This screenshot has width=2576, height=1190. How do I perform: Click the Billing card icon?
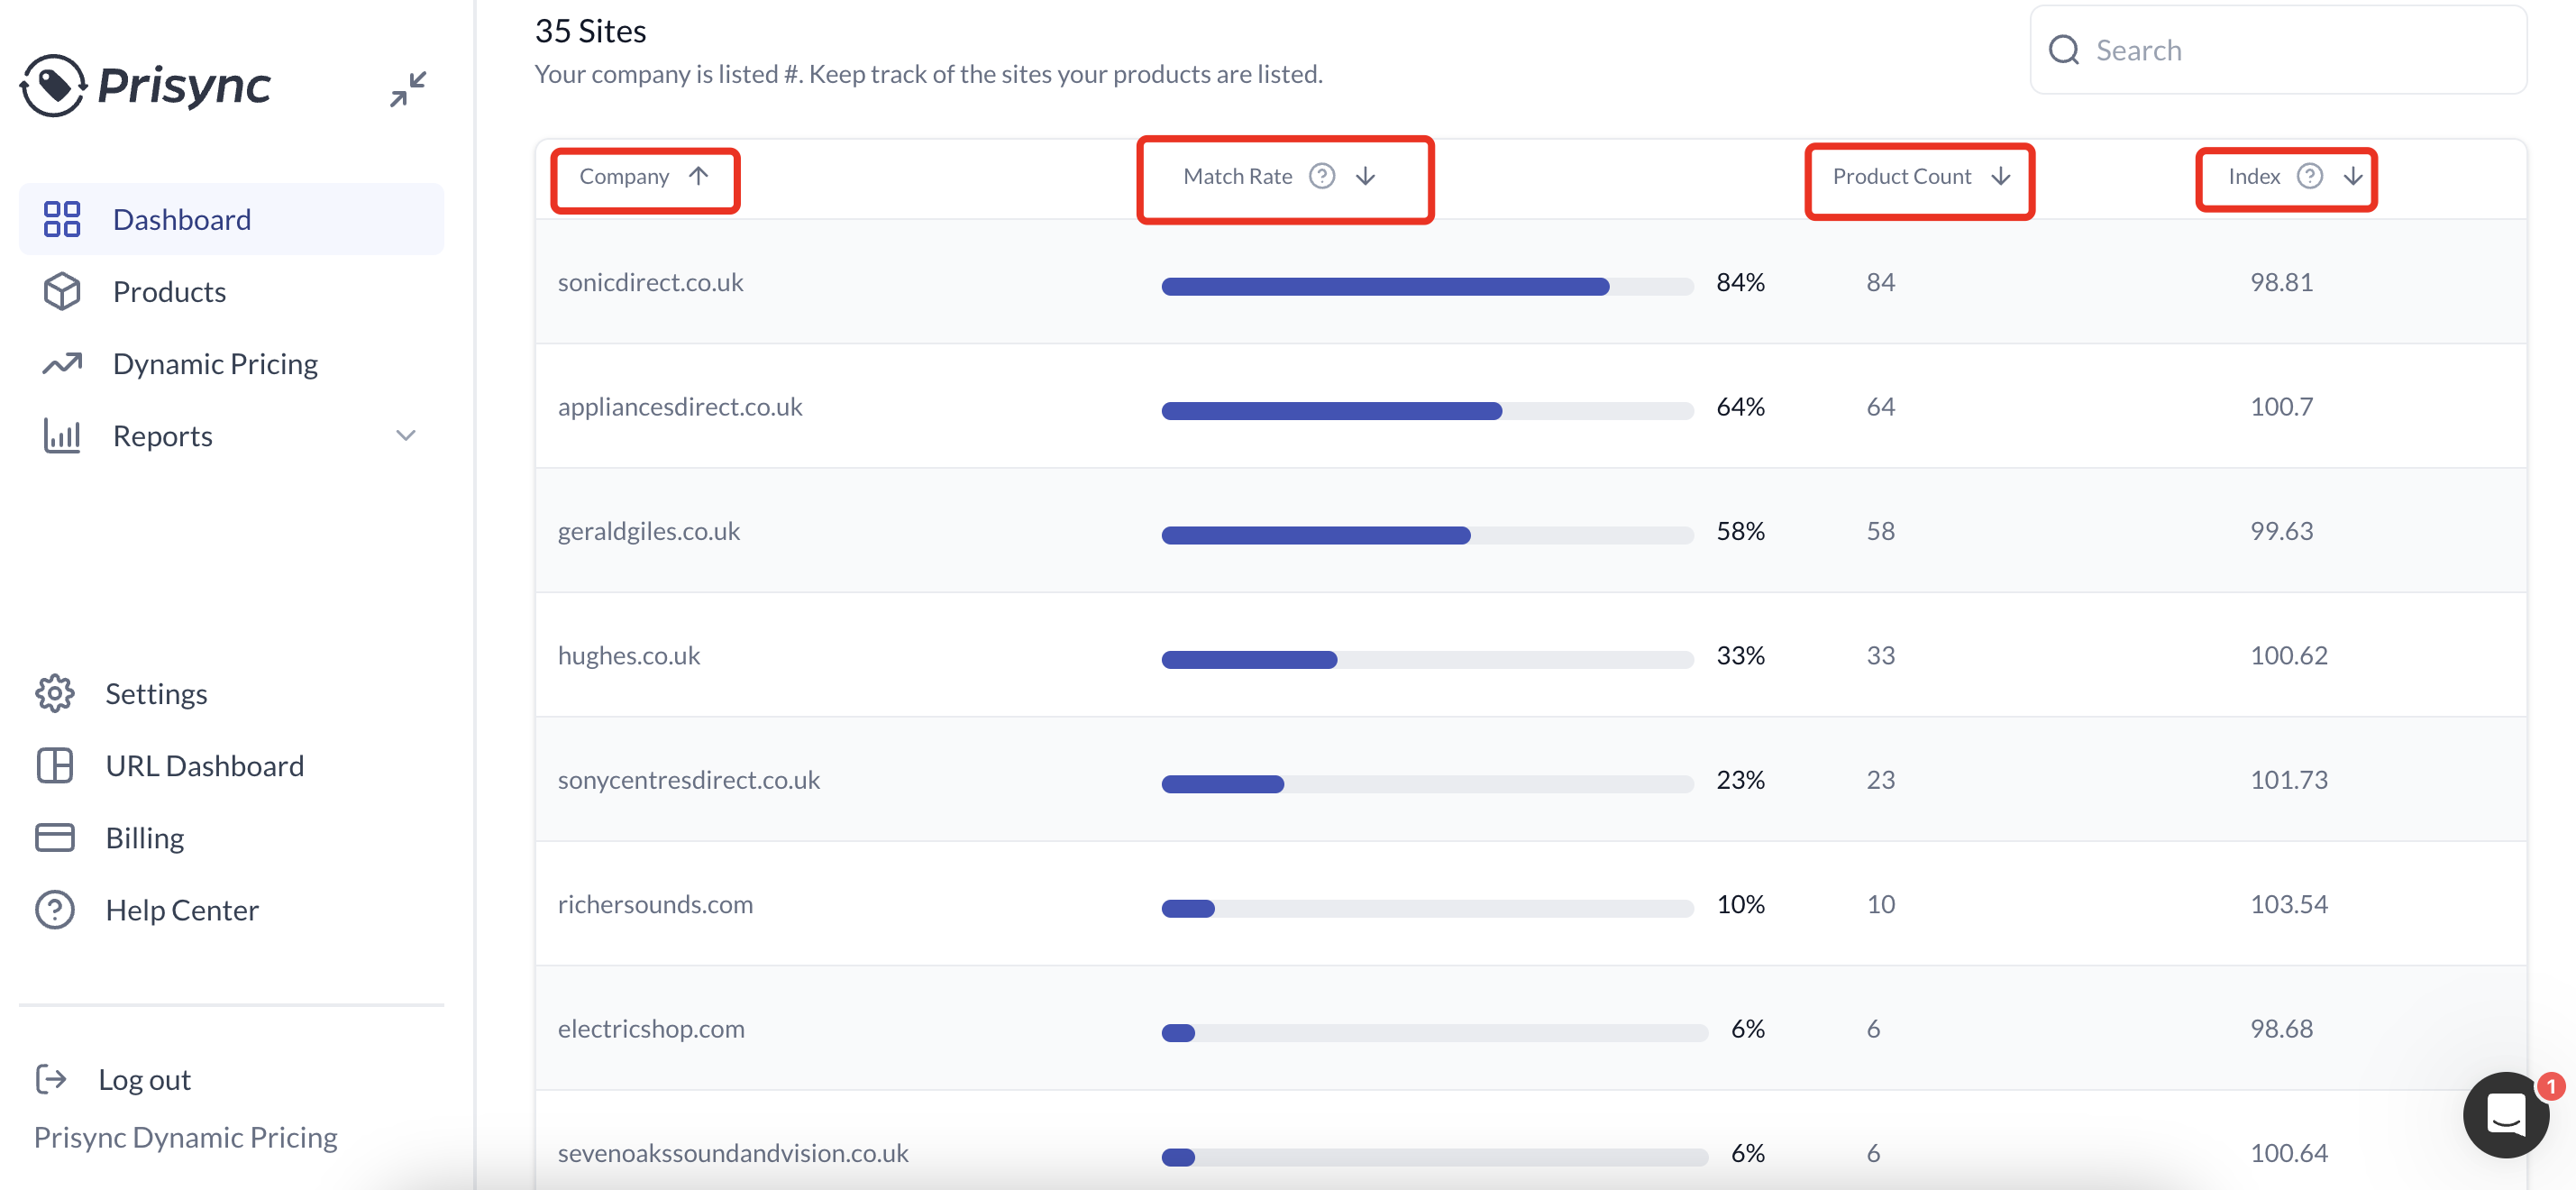pyautogui.click(x=55, y=837)
